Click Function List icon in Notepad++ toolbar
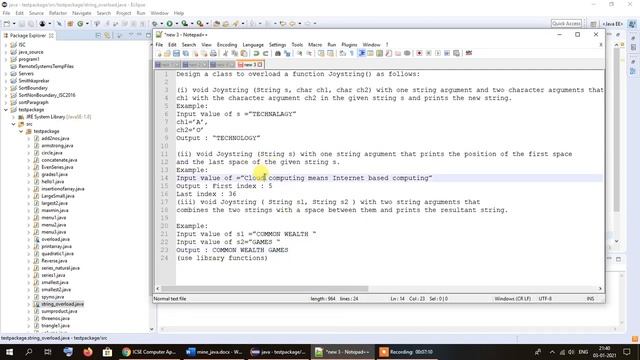640x360 pixels. pos(389,53)
